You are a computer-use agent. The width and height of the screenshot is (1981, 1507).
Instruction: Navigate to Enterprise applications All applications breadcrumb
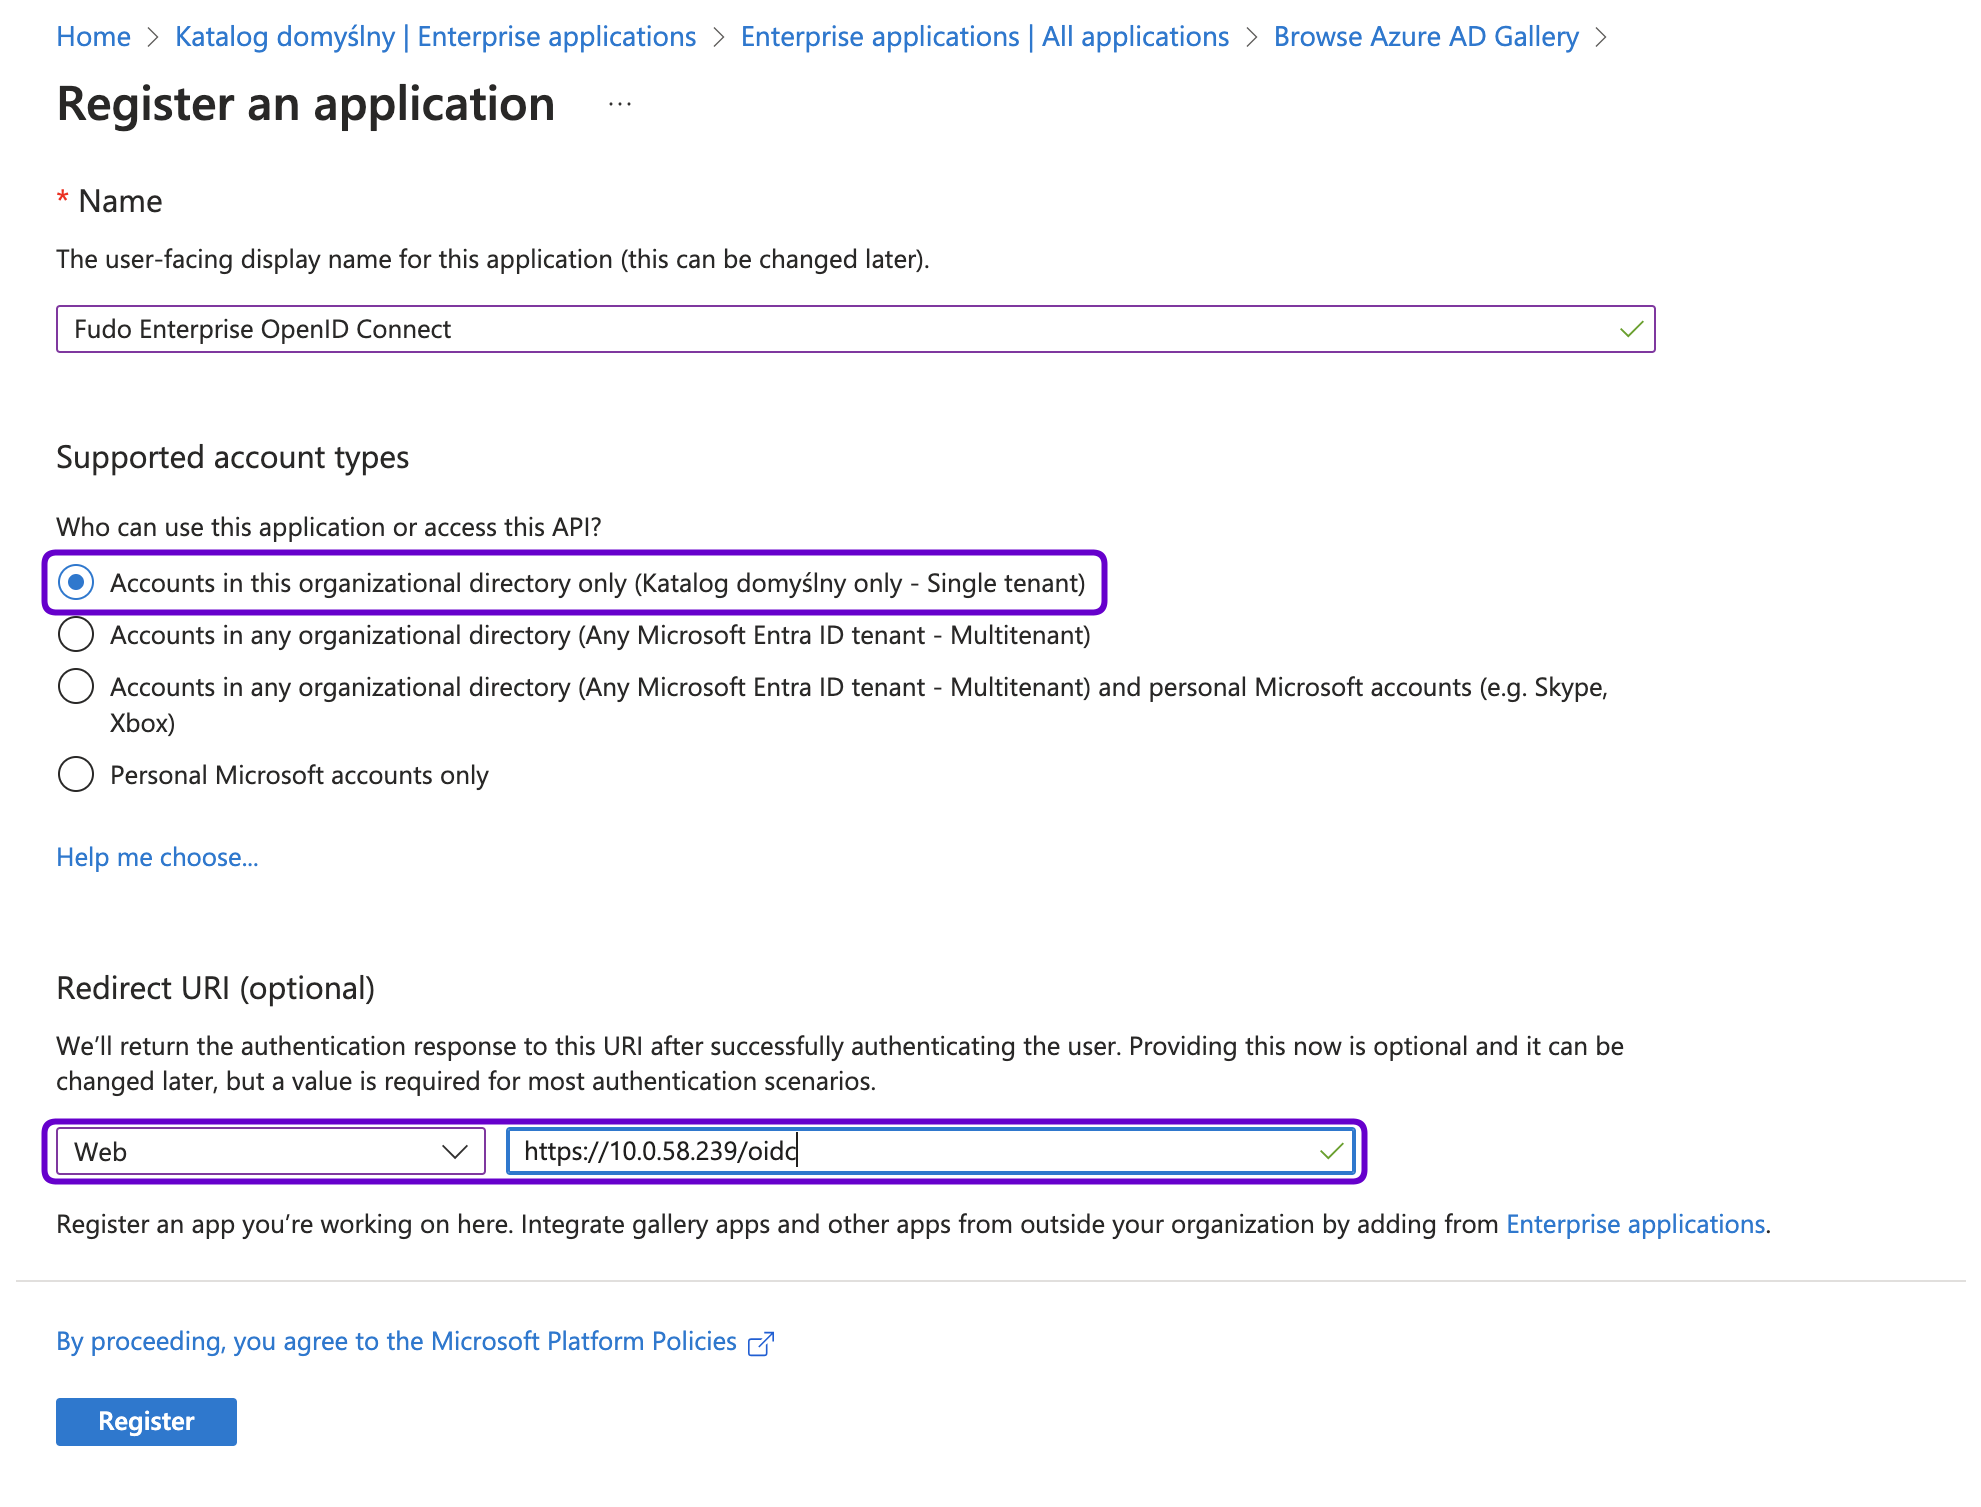point(984,37)
